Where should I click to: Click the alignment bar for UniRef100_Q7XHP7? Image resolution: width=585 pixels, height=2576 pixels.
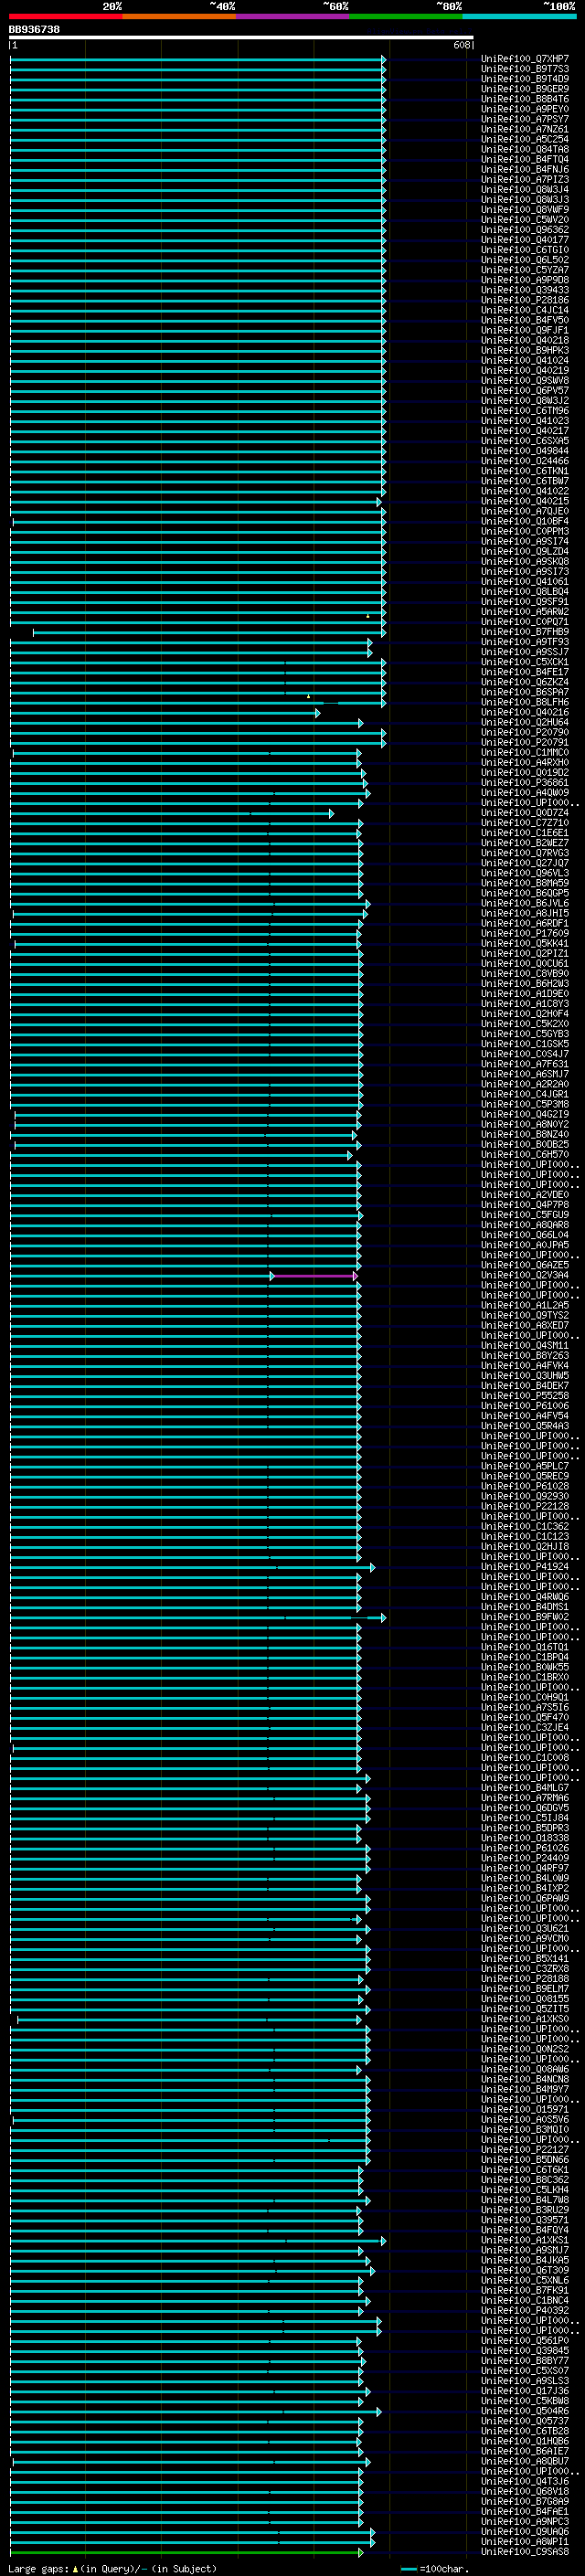[x=197, y=59]
